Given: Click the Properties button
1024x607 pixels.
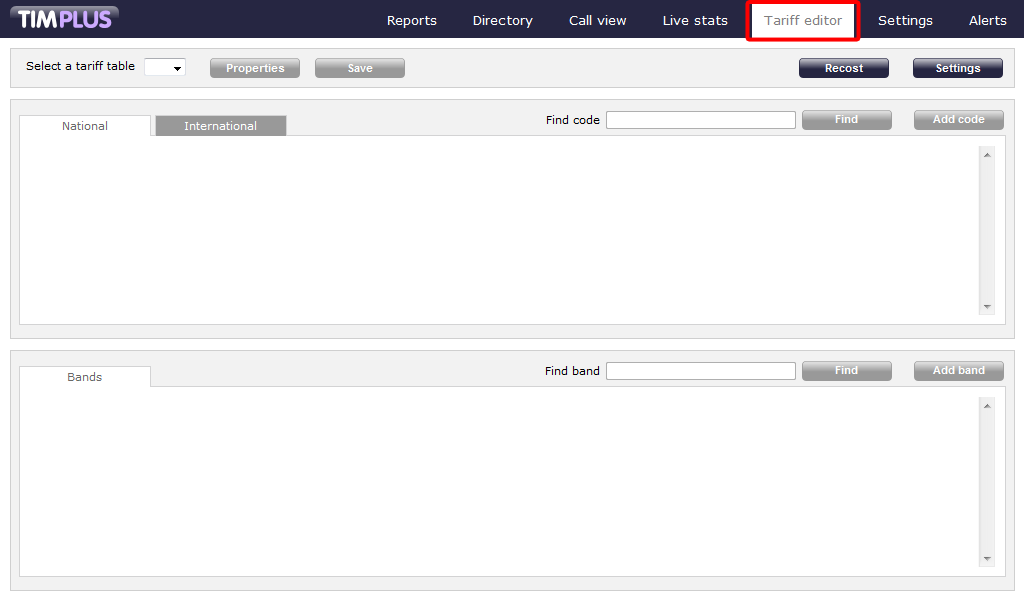Looking at the screenshot, I should (x=255, y=68).
